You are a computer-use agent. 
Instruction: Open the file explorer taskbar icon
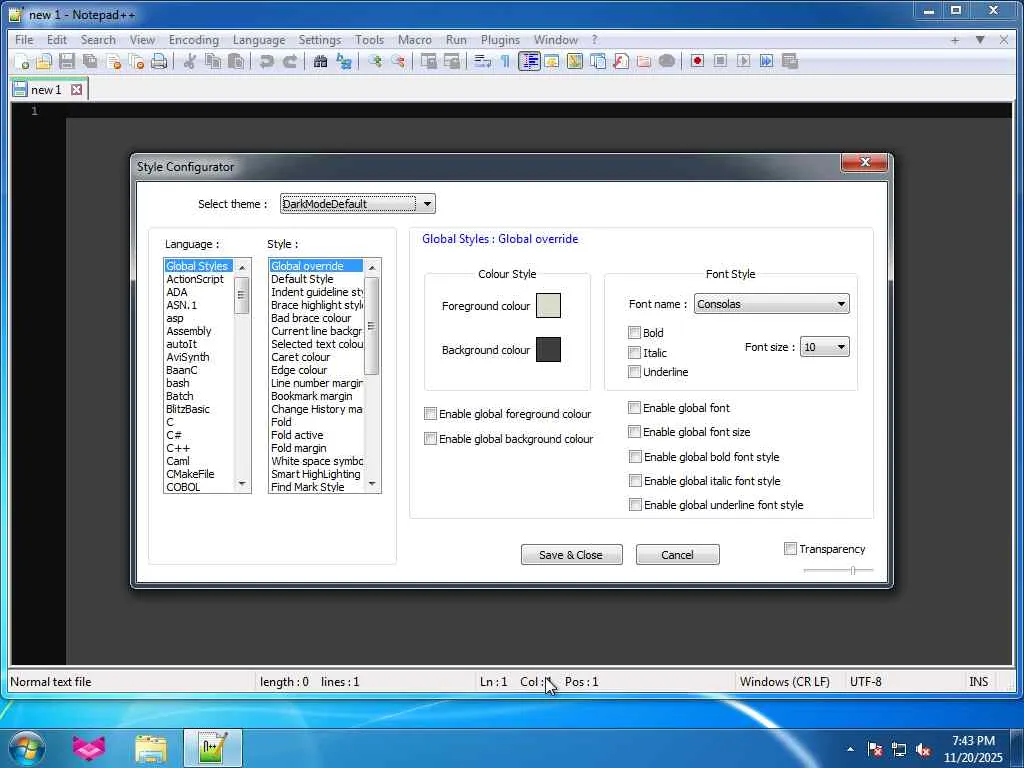[x=151, y=748]
